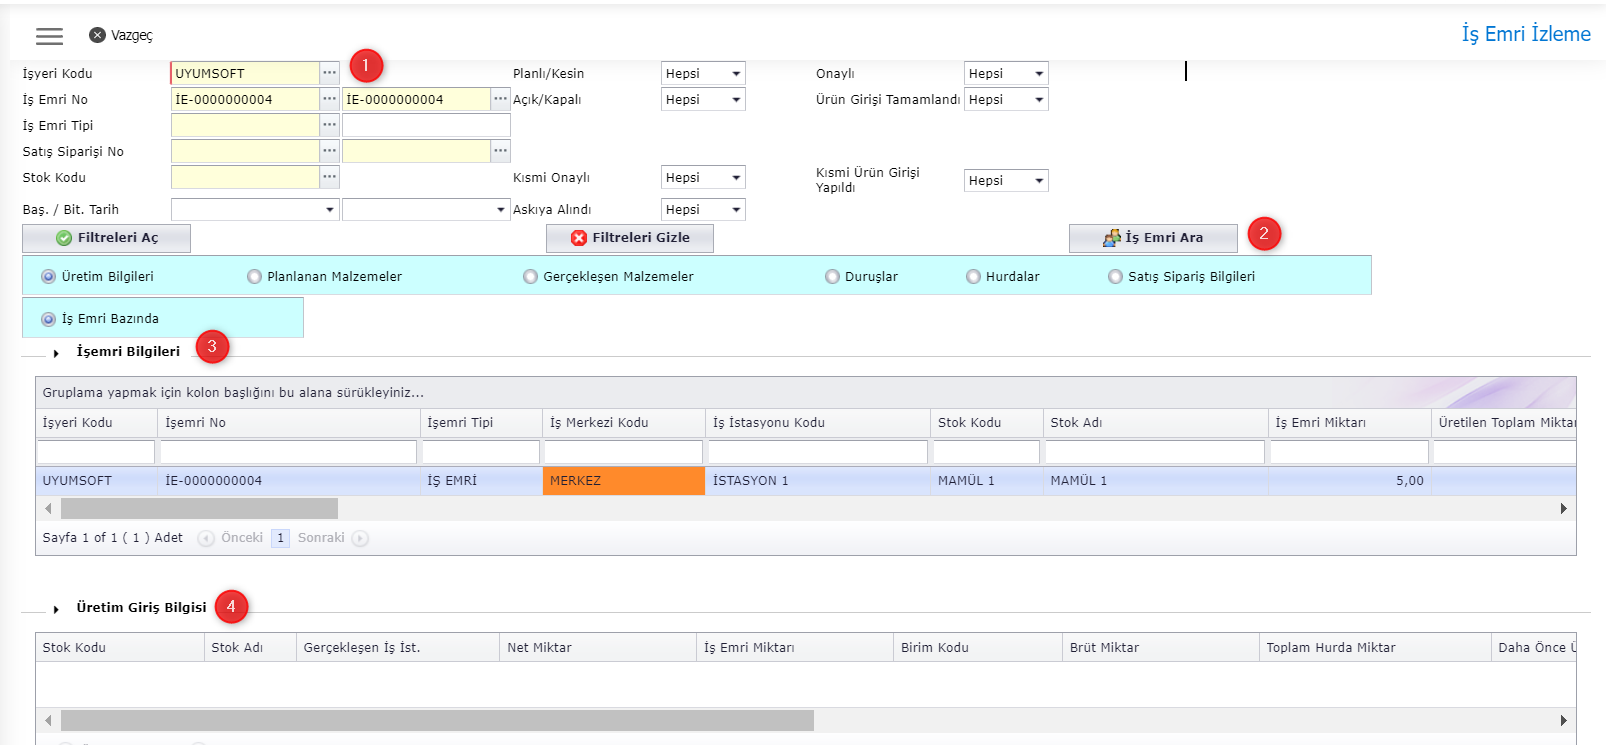Click the Vazgeç cancel icon
Image resolution: width=1606 pixels, height=745 pixels.
coord(97,35)
